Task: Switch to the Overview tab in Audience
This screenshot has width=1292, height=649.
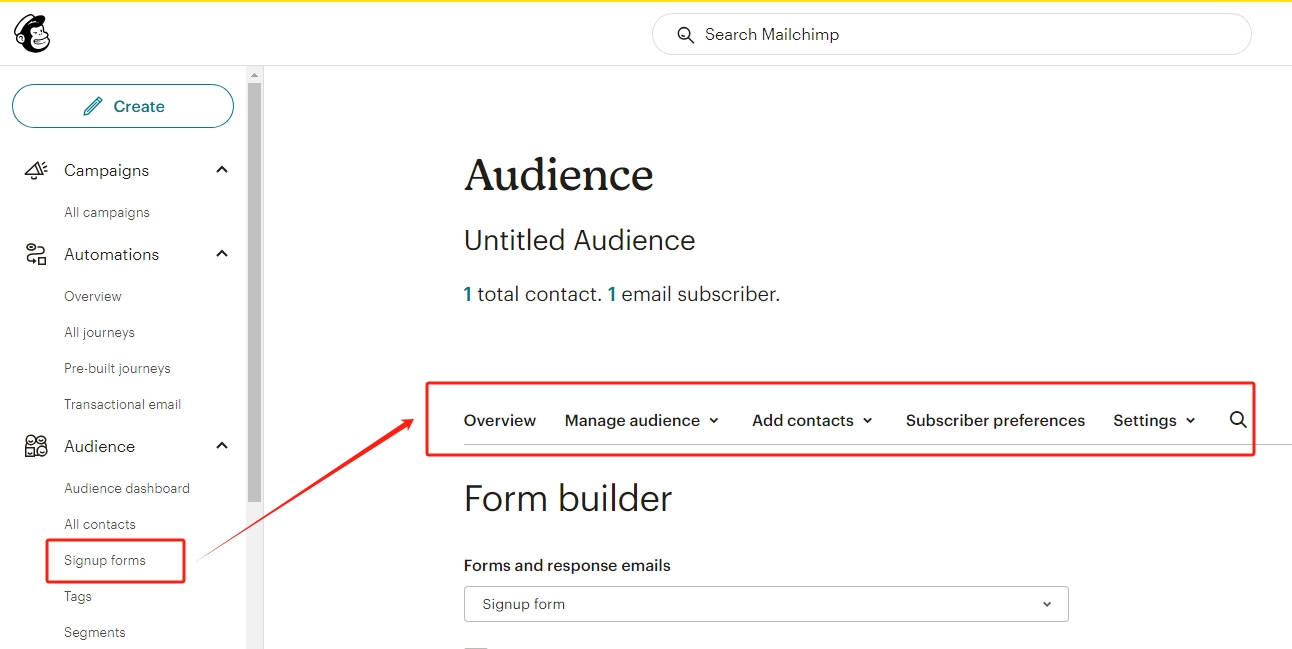Action: tap(500, 420)
